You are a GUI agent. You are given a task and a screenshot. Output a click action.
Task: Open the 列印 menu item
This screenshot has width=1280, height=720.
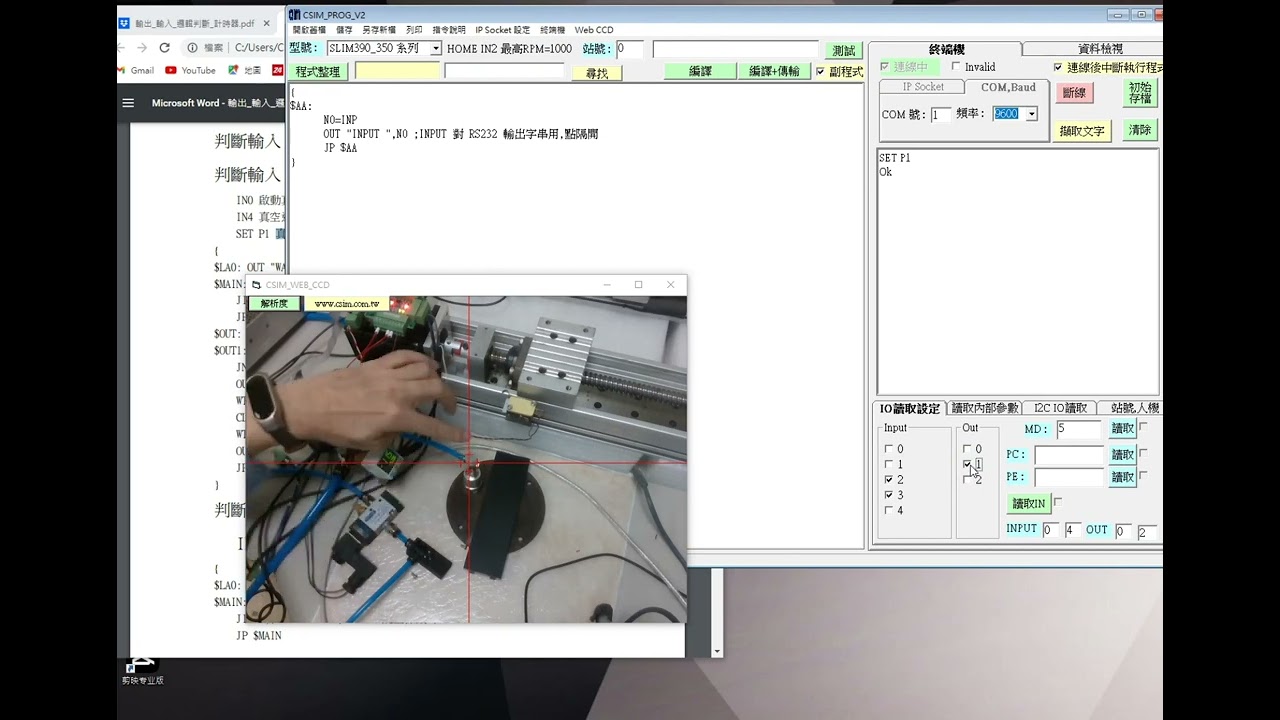coord(414,30)
